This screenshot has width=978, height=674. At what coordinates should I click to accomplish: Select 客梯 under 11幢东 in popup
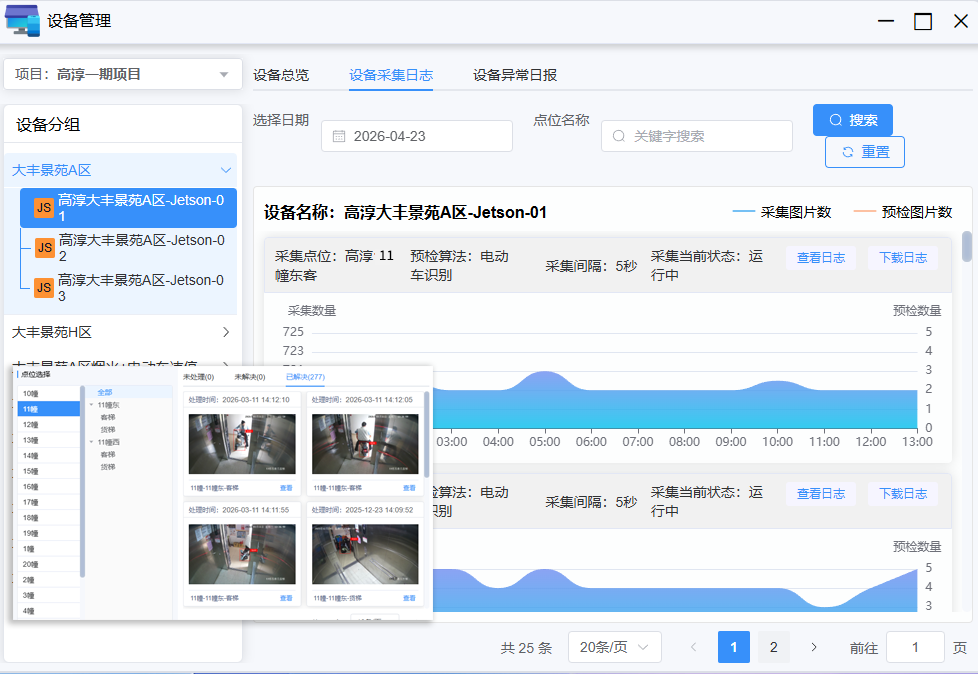[108, 417]
